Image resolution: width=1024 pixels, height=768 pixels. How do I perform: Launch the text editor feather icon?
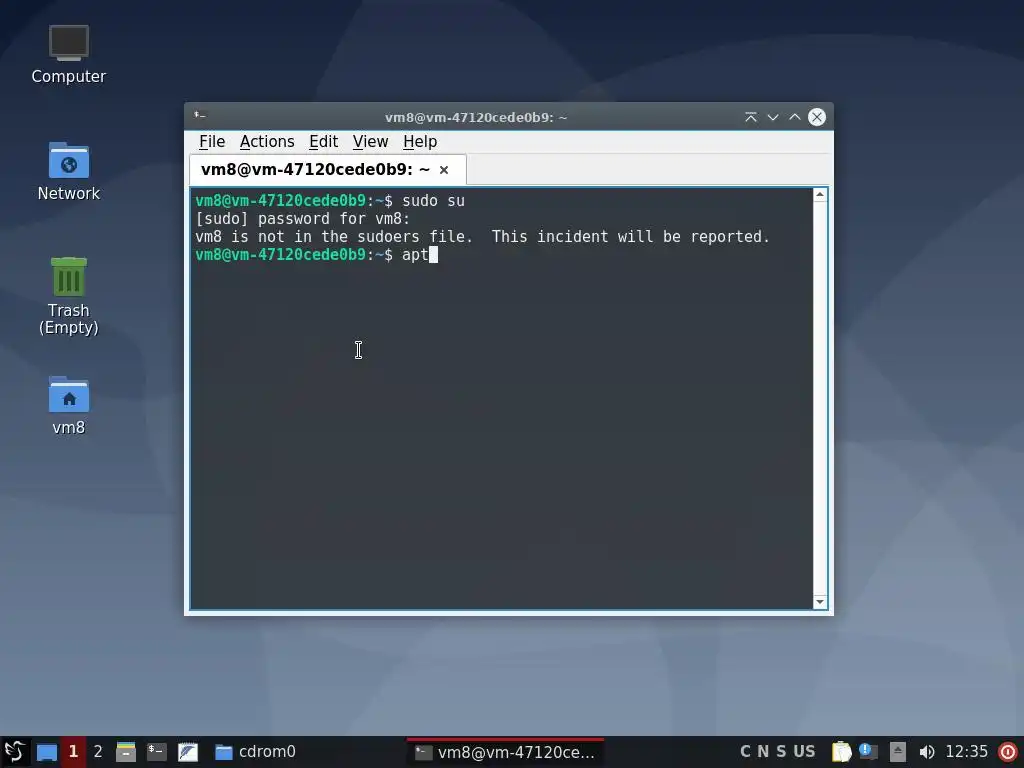[x=188, y=752]
